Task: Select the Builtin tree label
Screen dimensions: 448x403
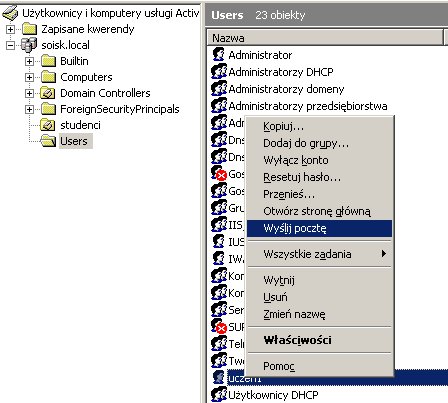Action: pos(74,61)
